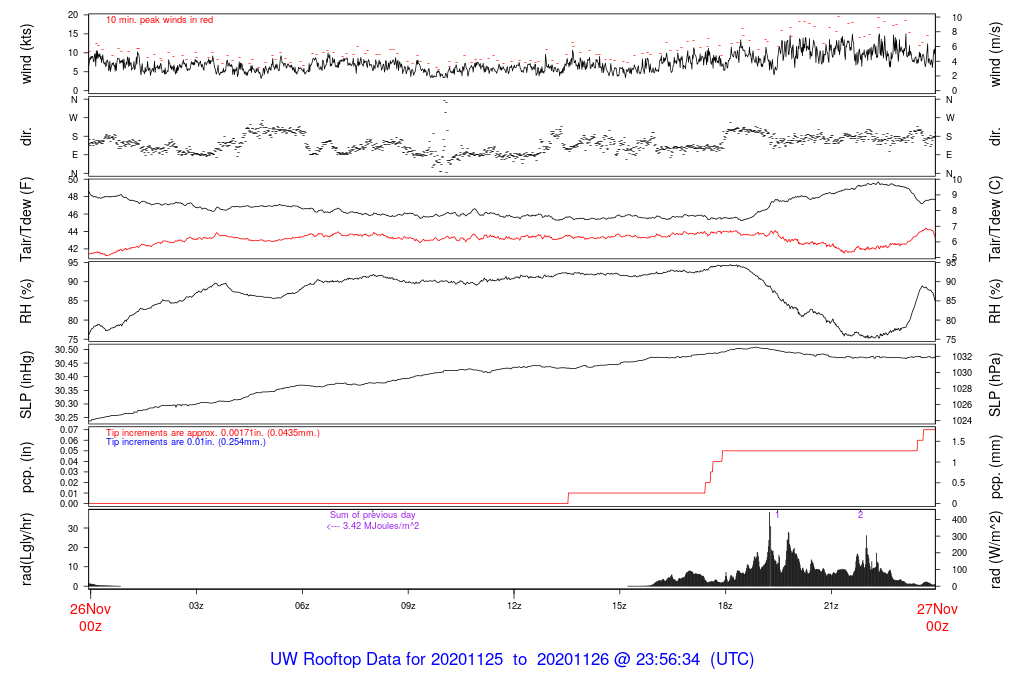Click the 'rad (W/m^2)' axis label
This screenshot has height=700, width=1024.
click(x=995, y=549)
